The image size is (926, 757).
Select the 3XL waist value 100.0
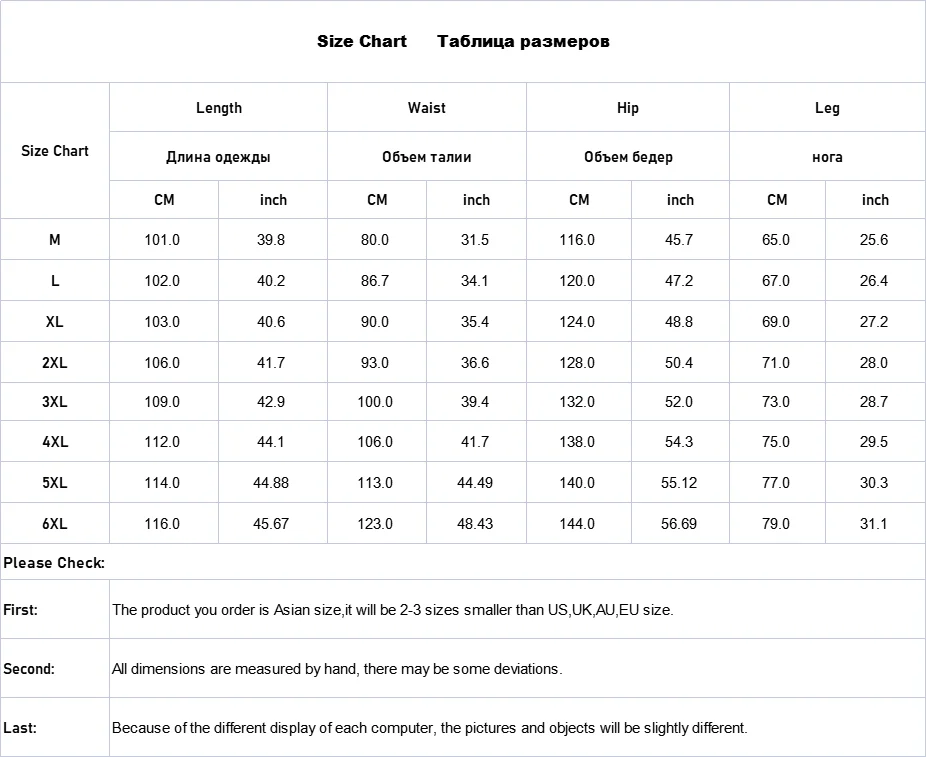pyautogui.click(x=375, y=402)
